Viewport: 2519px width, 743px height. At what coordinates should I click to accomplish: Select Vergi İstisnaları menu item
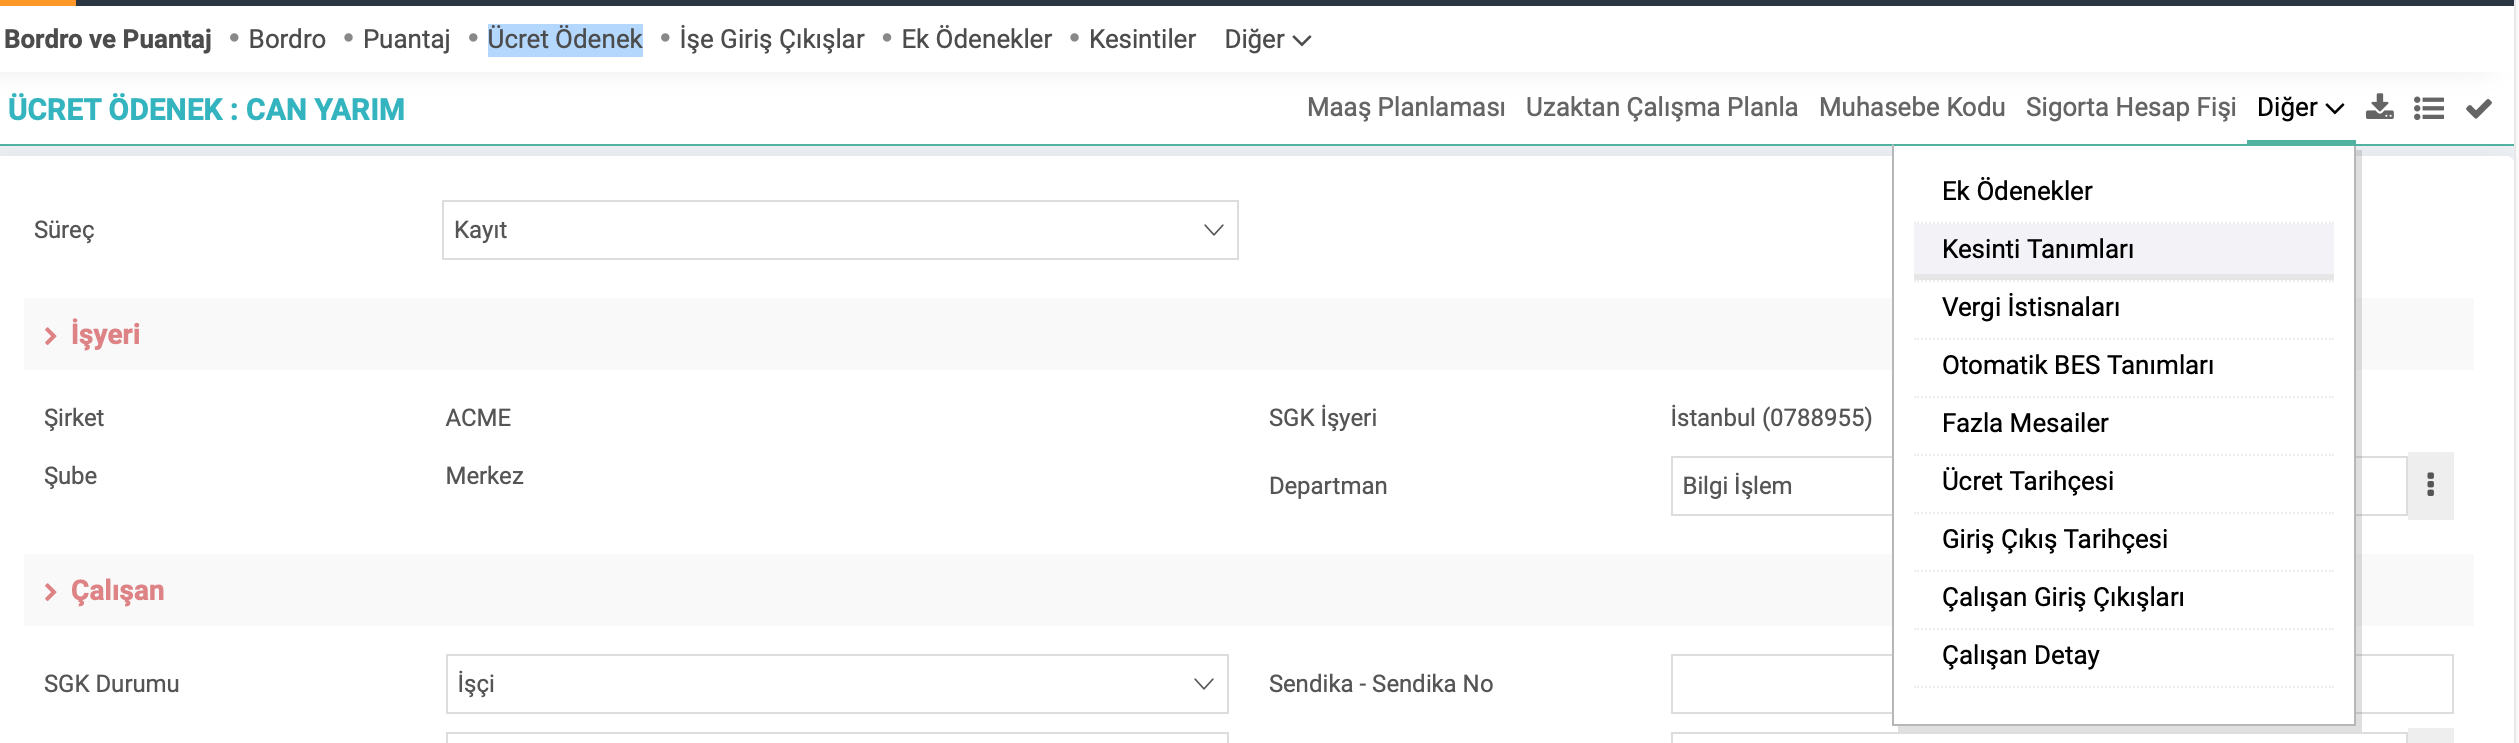2123,307
